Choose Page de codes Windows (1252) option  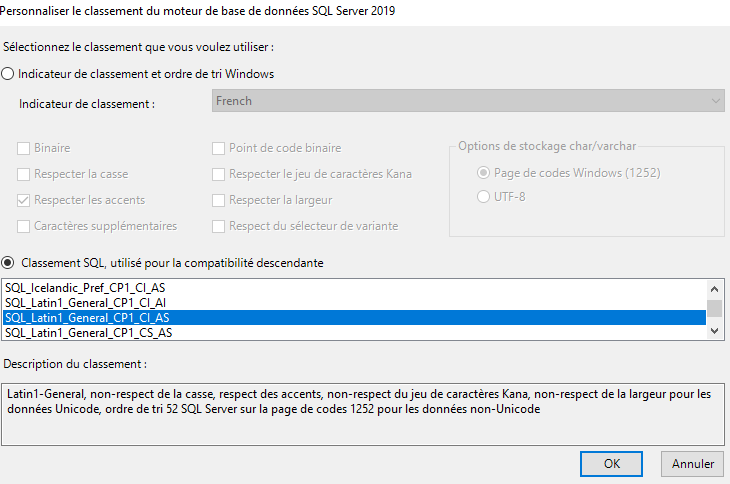coord(485,173)
